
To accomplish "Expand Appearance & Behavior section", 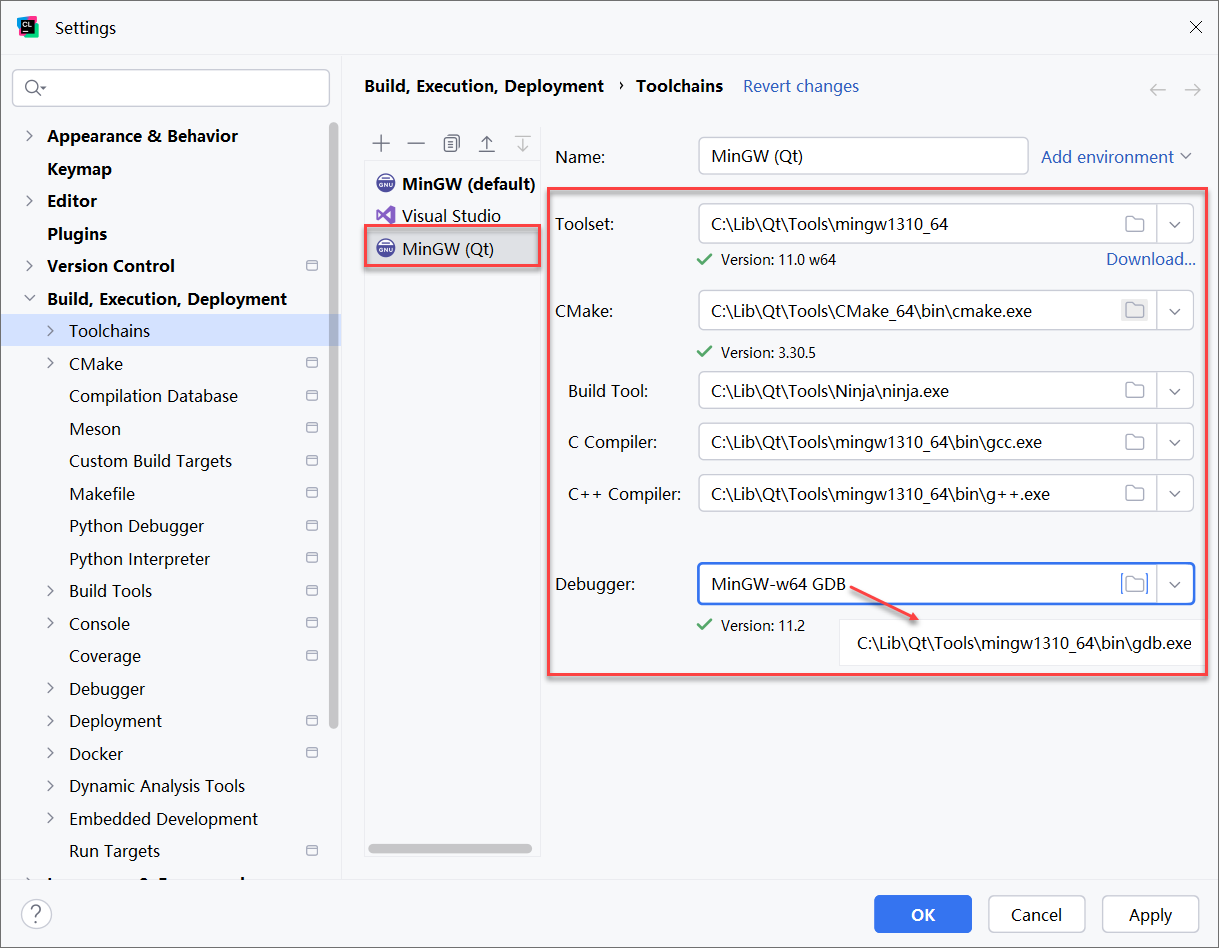I will [29, 136].
